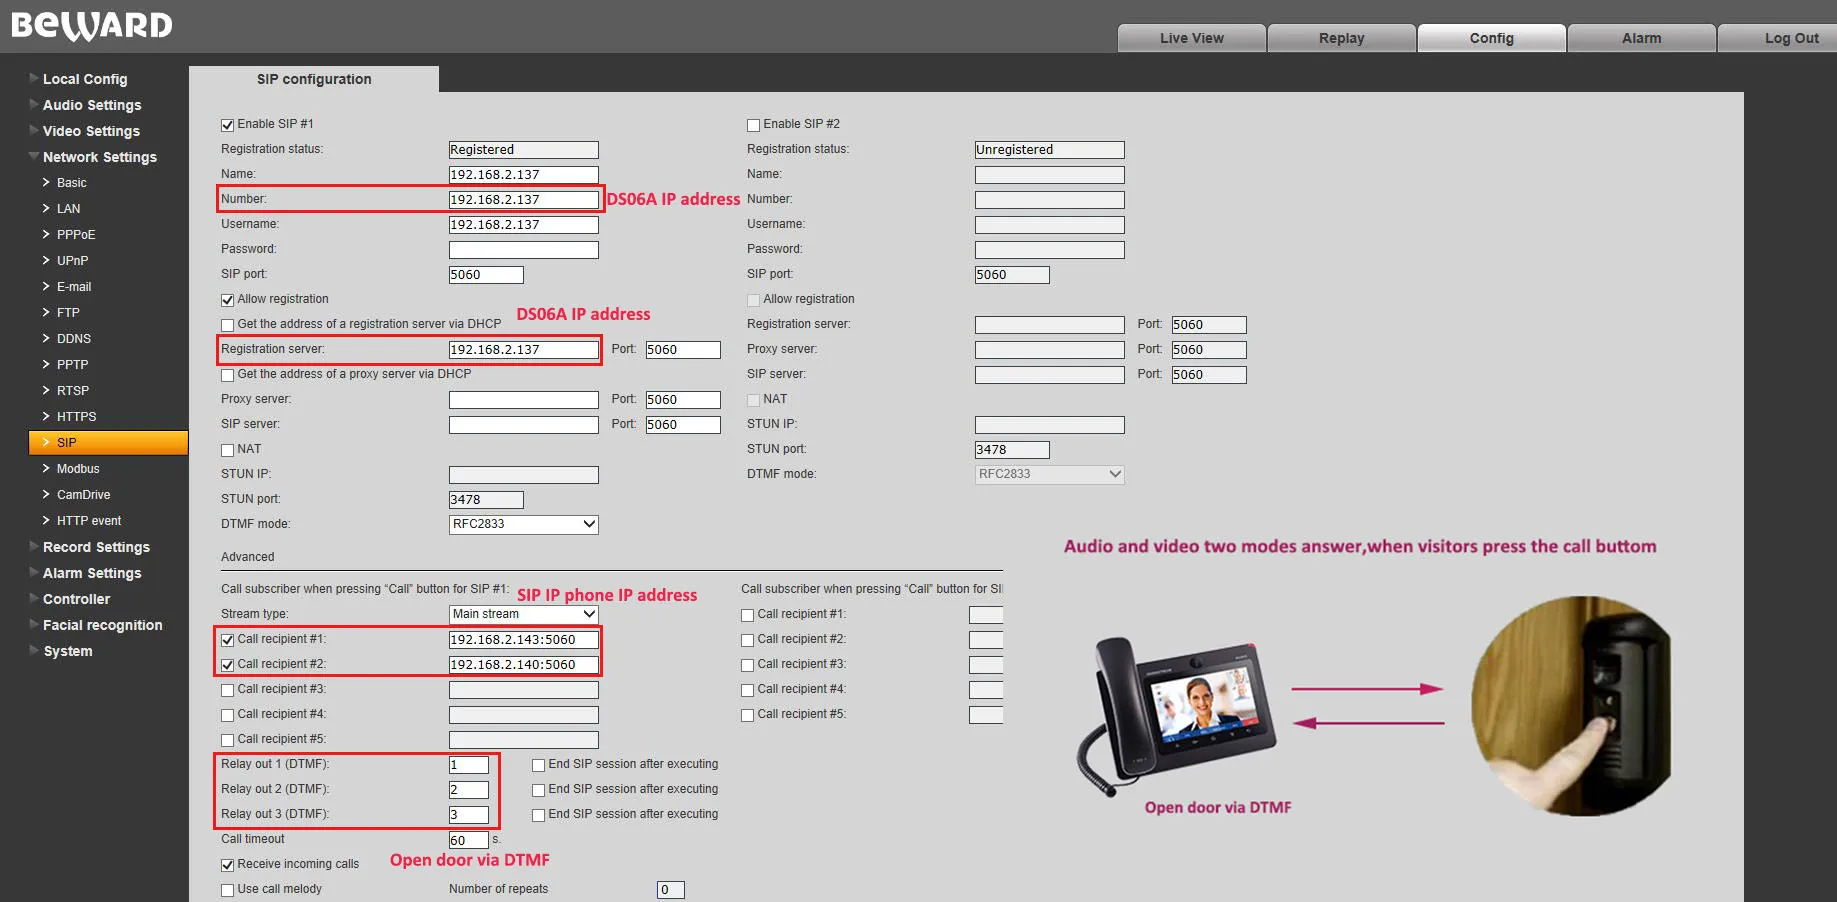Open the Modbus settings page

pyautogui.click(x=78, y=469)
